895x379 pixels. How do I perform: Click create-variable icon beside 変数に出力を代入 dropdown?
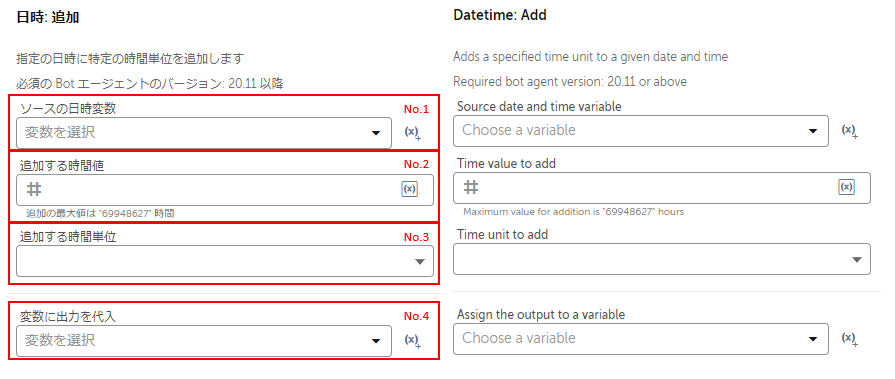click(413, 341)
